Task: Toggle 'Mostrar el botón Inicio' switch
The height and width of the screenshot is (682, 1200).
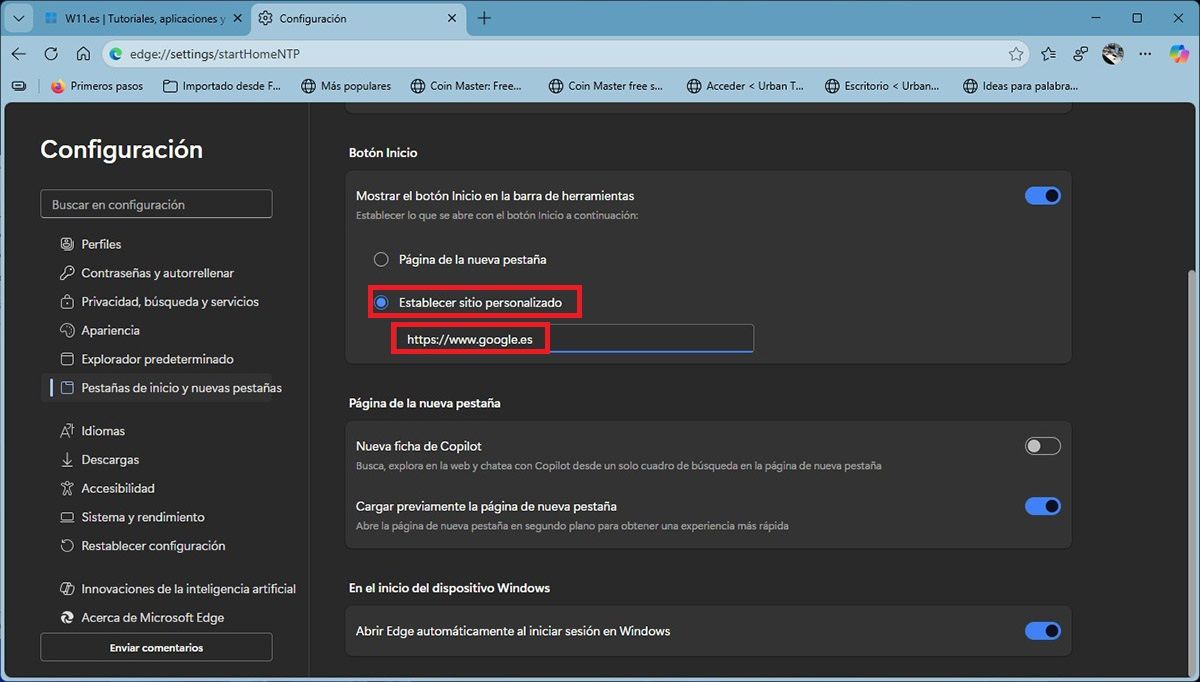Action: (x=1042, y=196)
